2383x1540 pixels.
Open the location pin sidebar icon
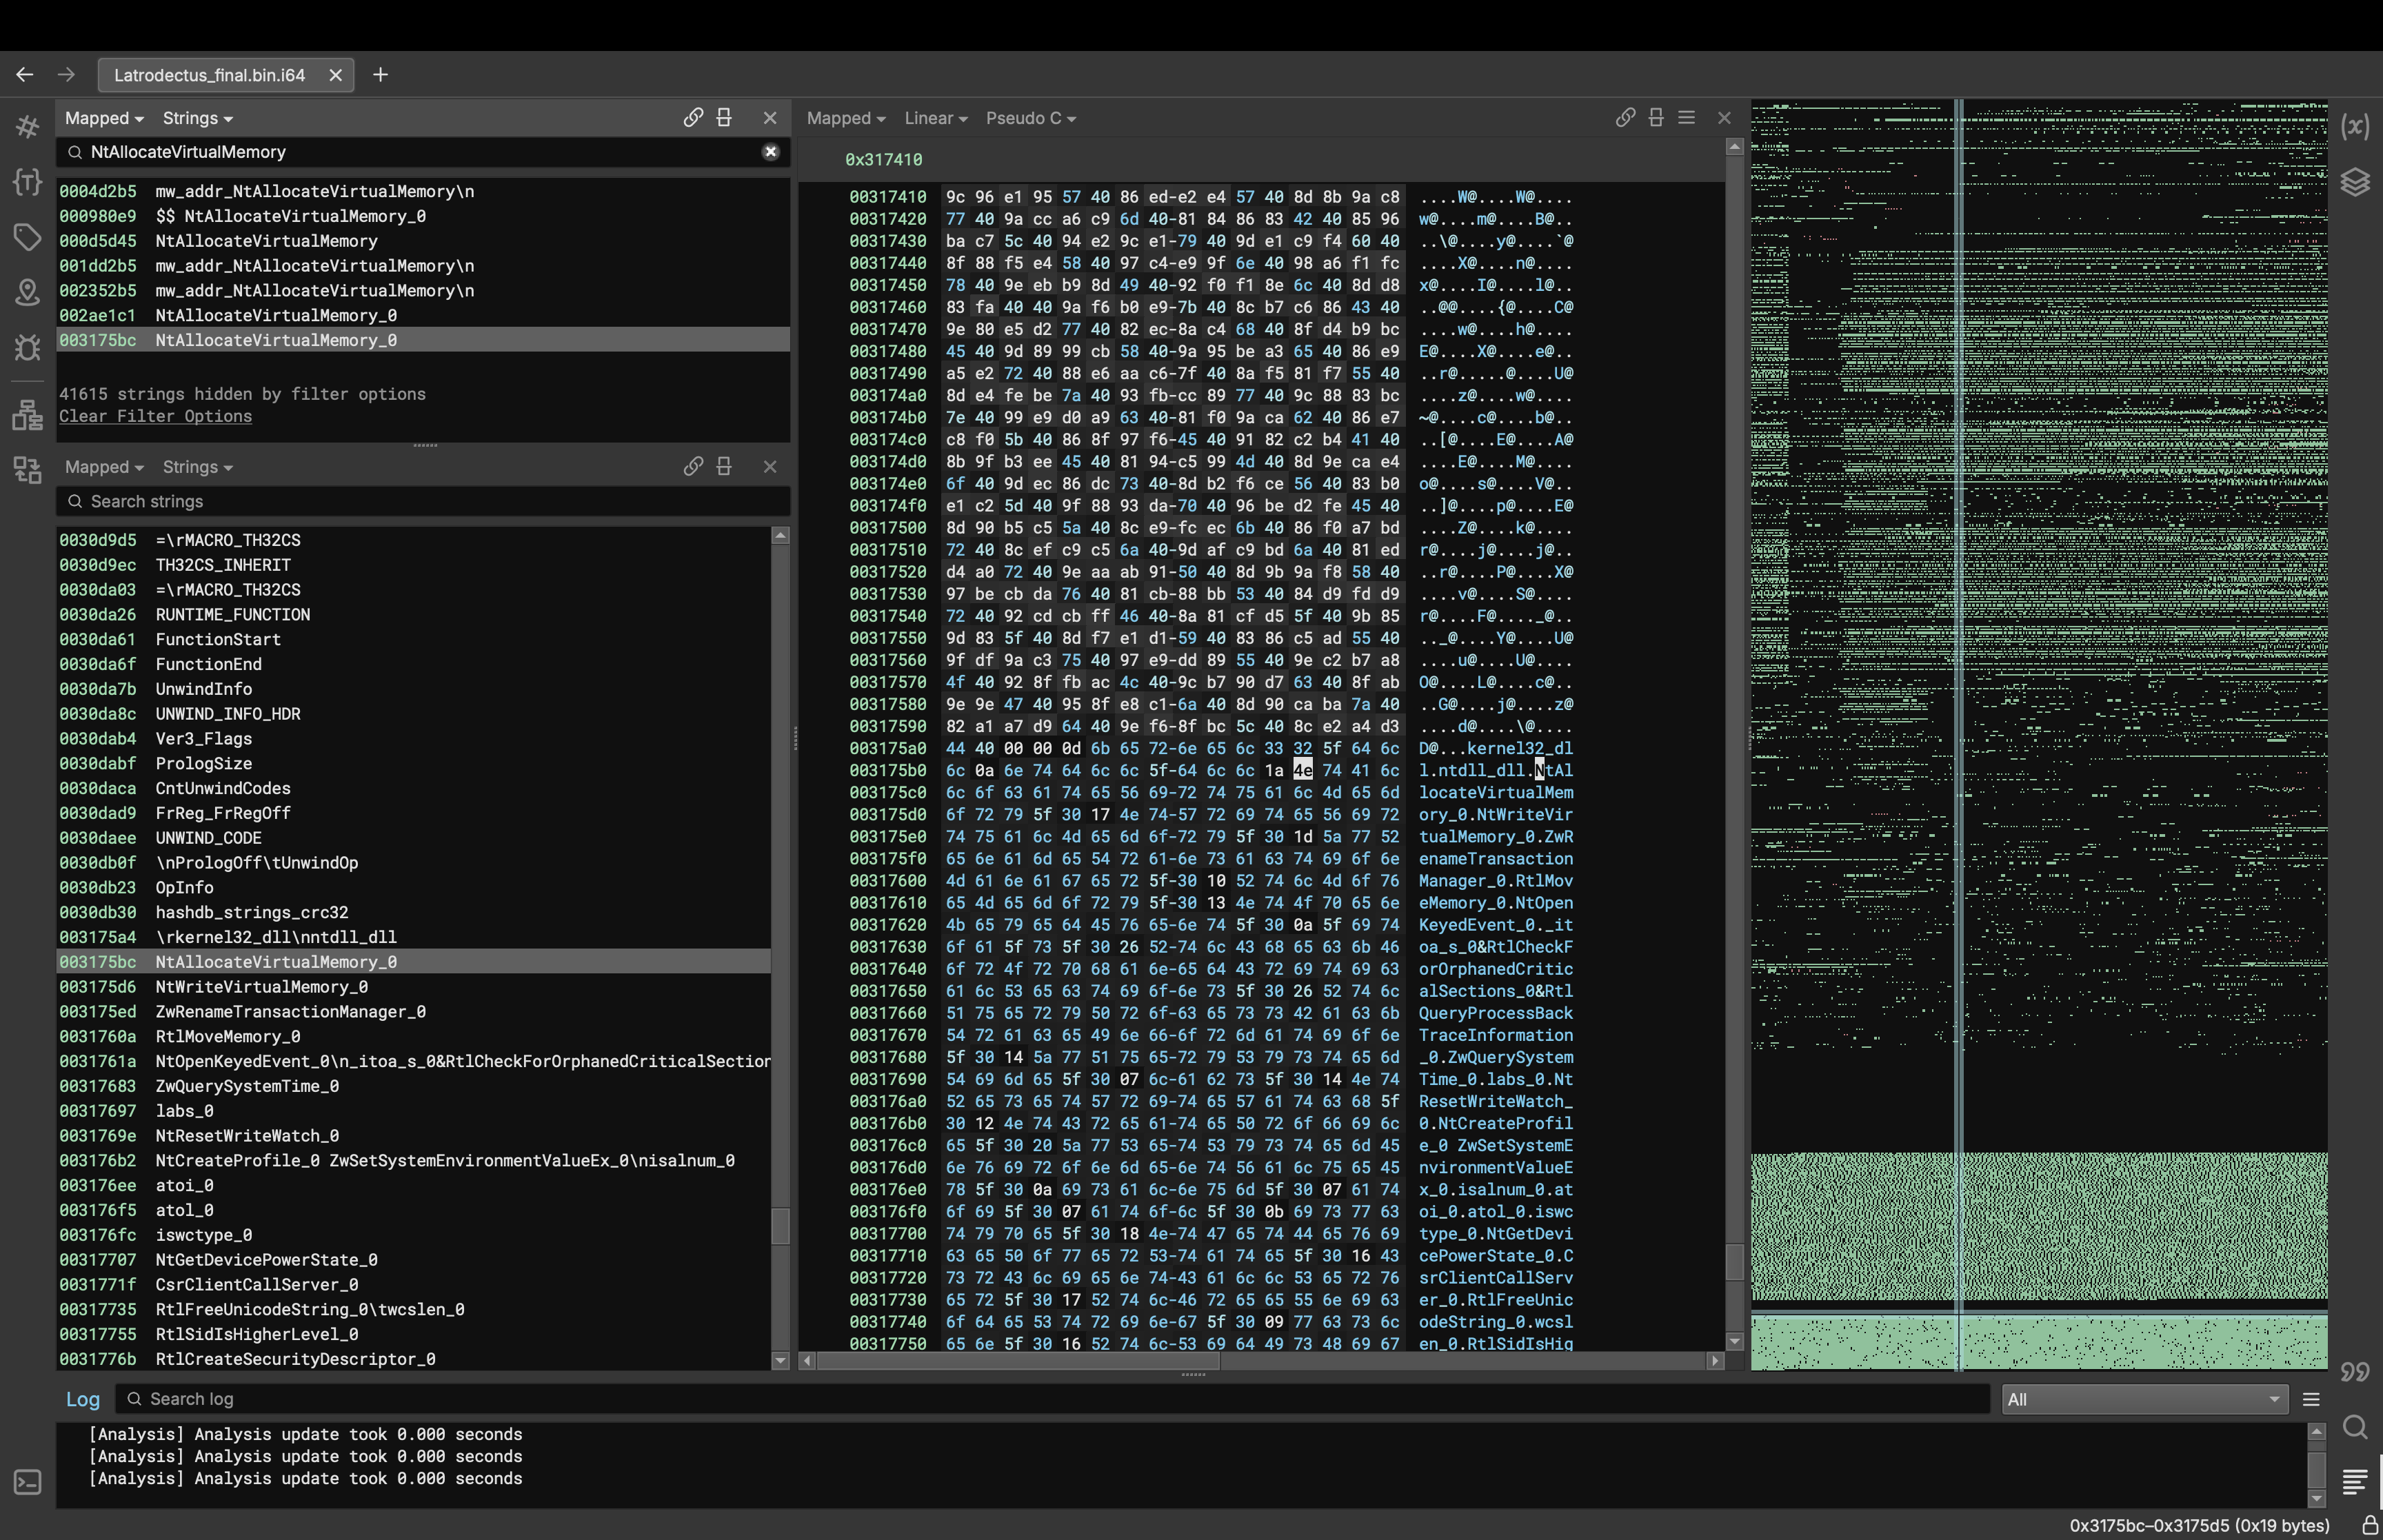point(27,292)
